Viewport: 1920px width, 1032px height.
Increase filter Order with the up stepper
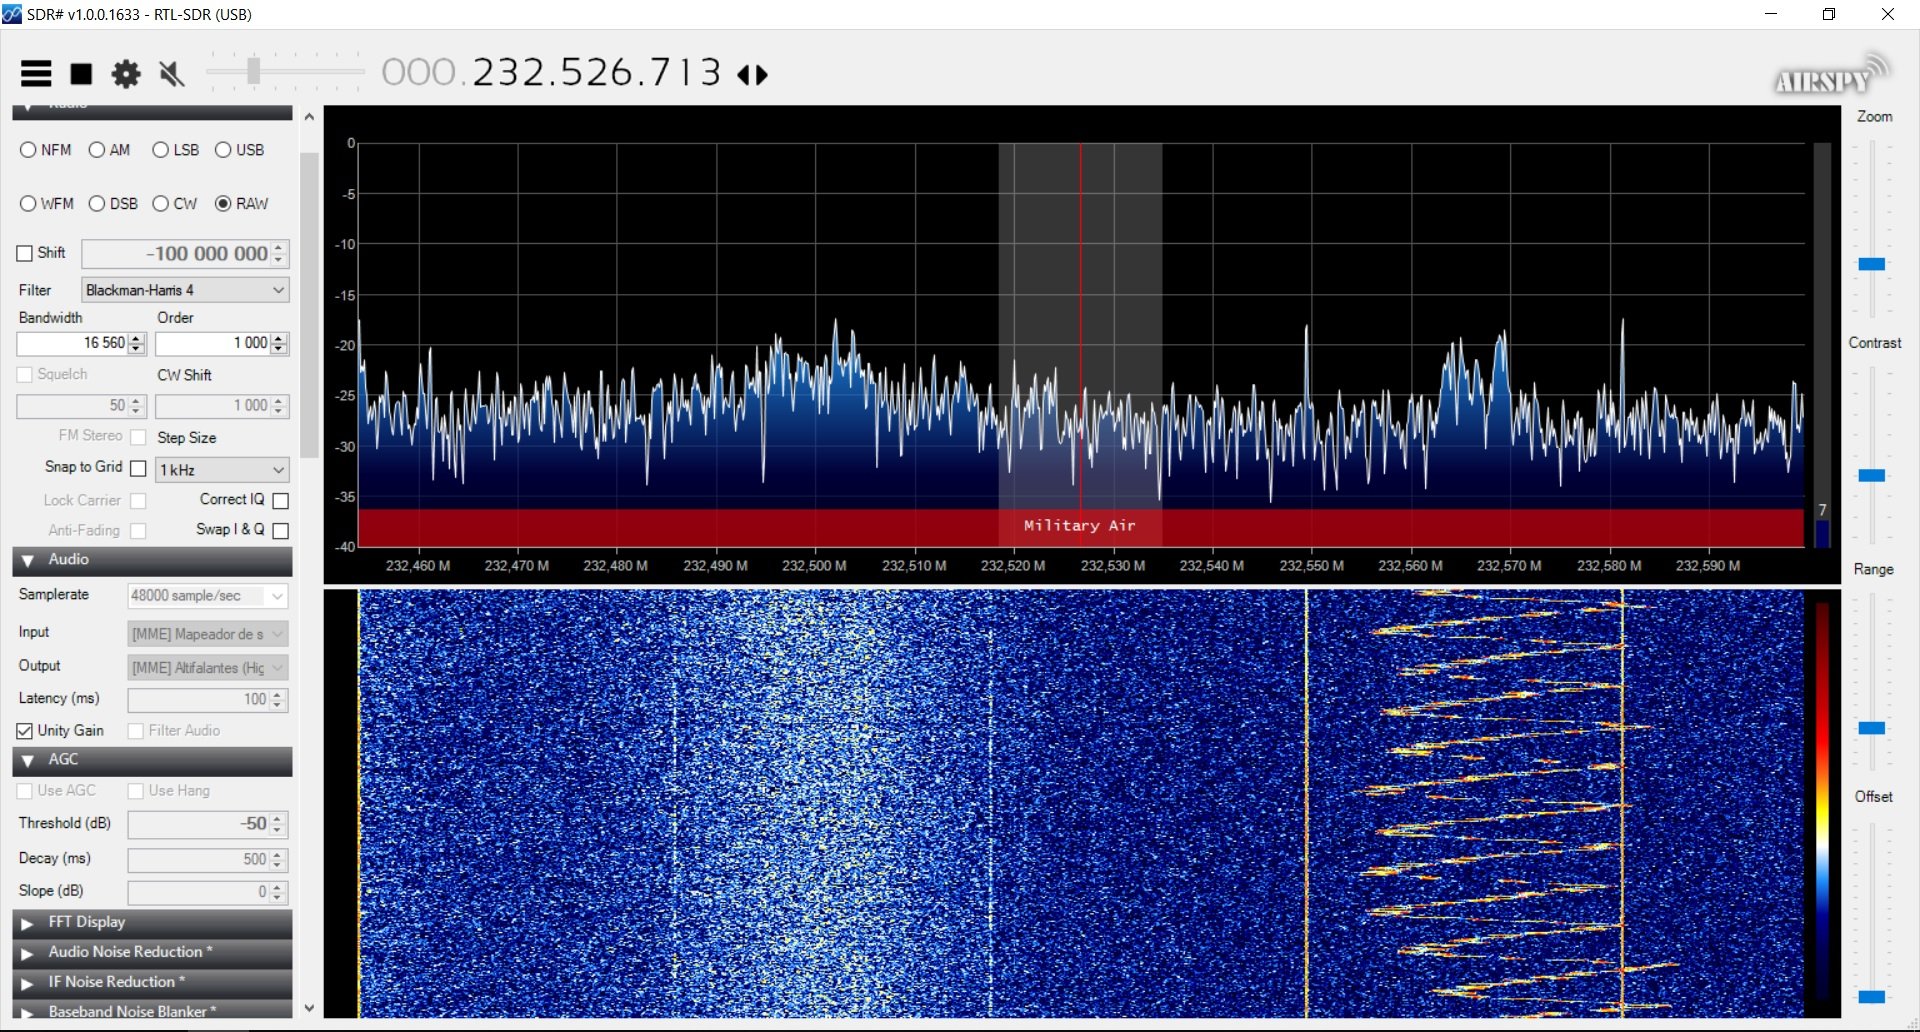(279, 338)
